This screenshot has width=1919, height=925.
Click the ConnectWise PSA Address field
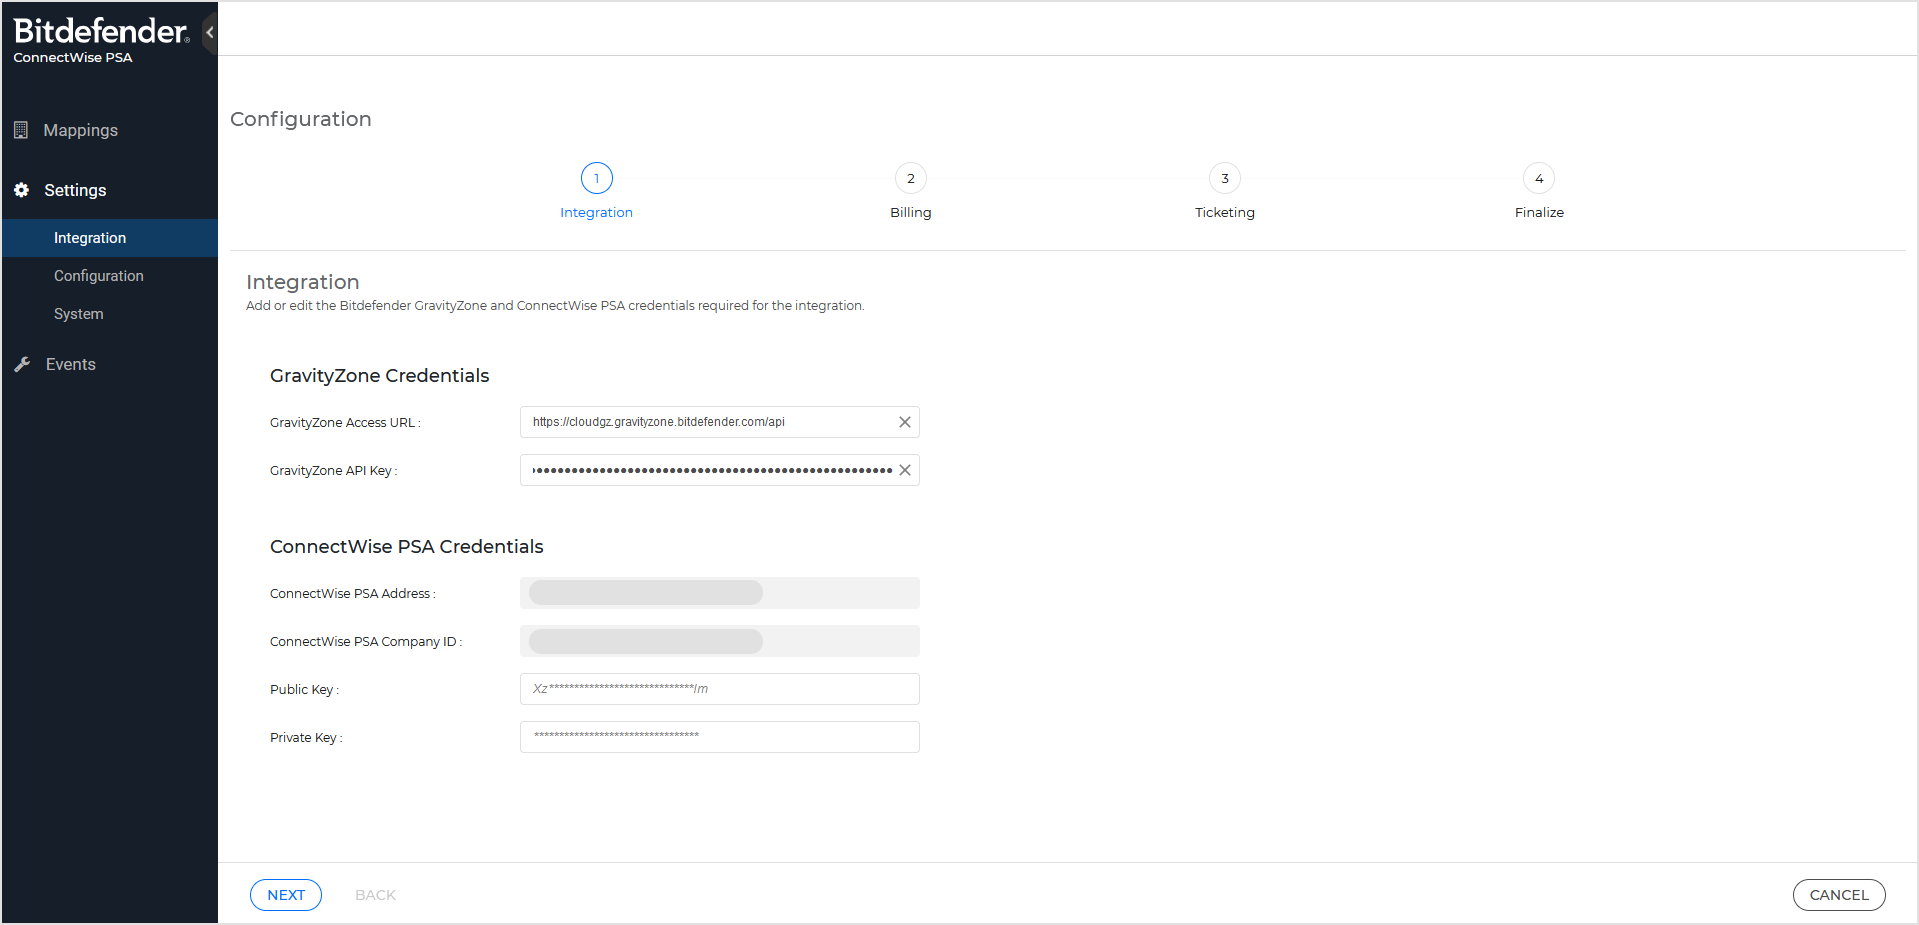point(719,592)
